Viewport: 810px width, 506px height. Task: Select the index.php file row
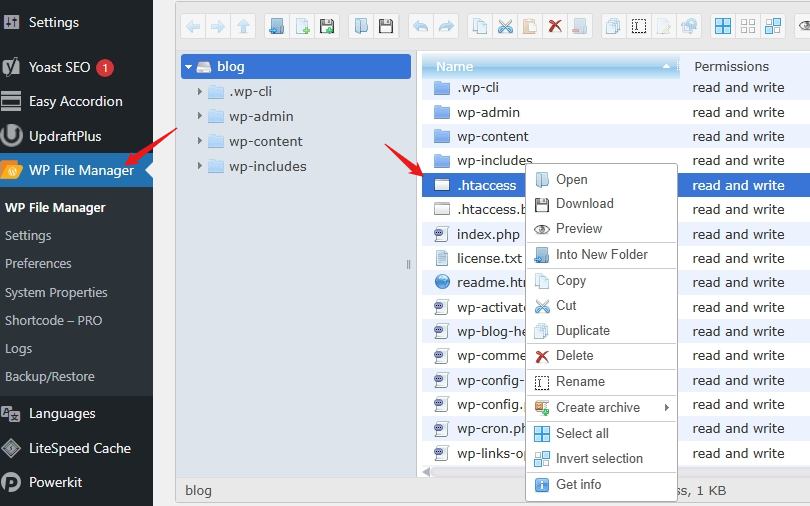(x=616, y=234)
